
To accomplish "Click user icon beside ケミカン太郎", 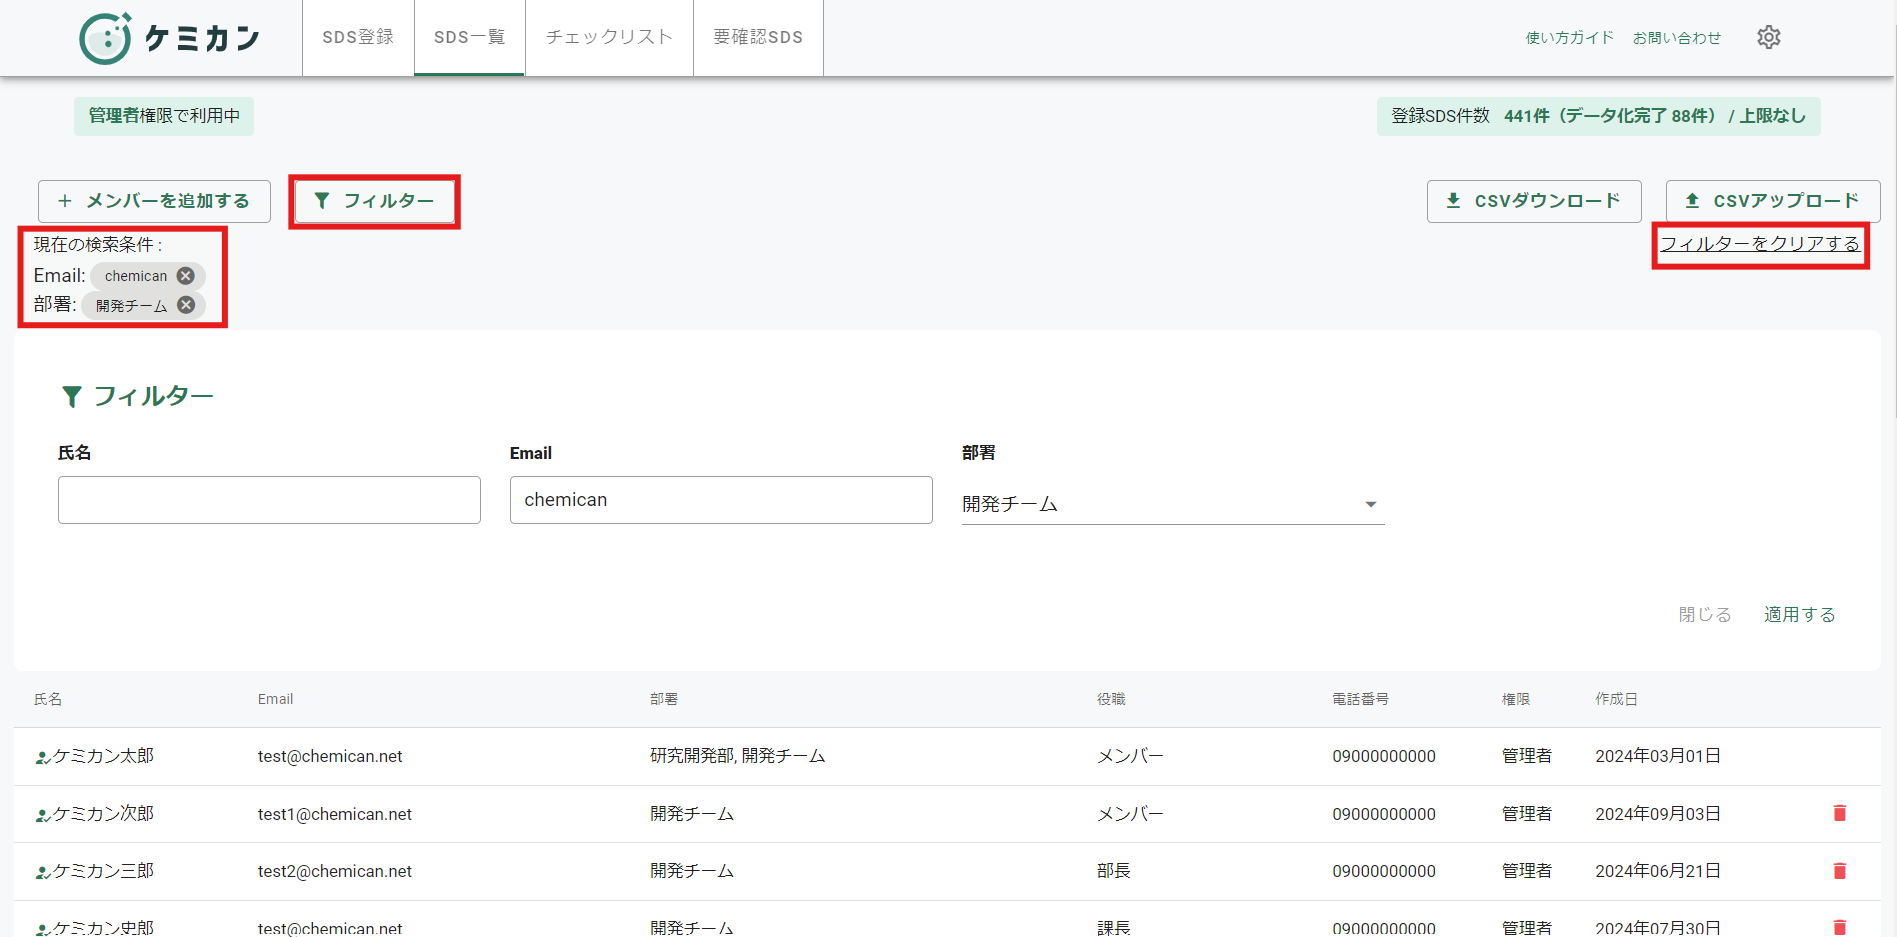I will [x=43, y=757].
